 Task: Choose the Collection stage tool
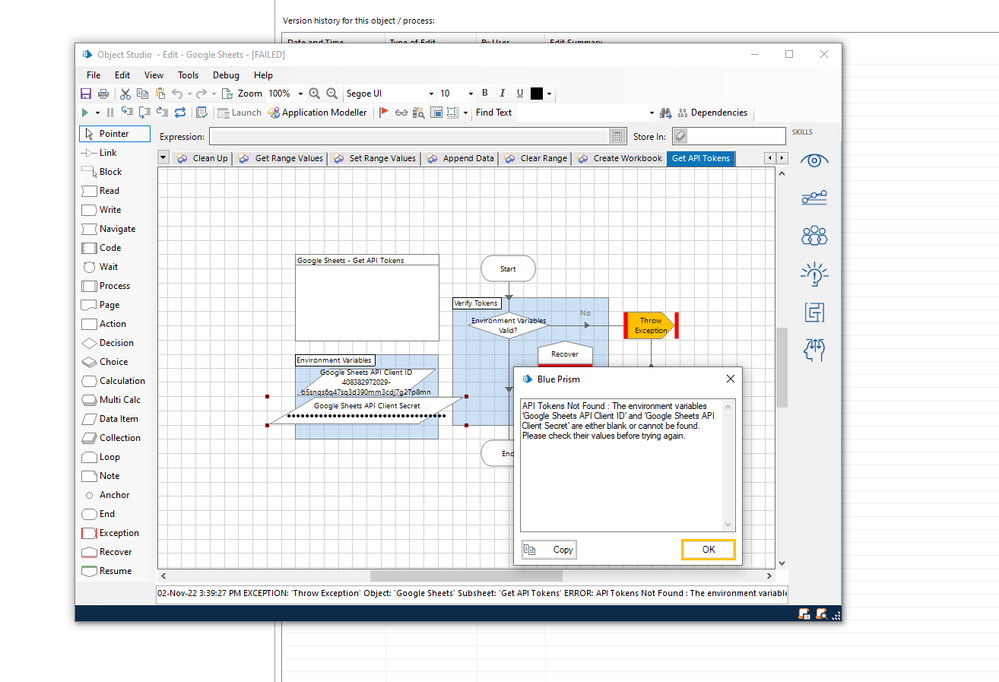119,438
